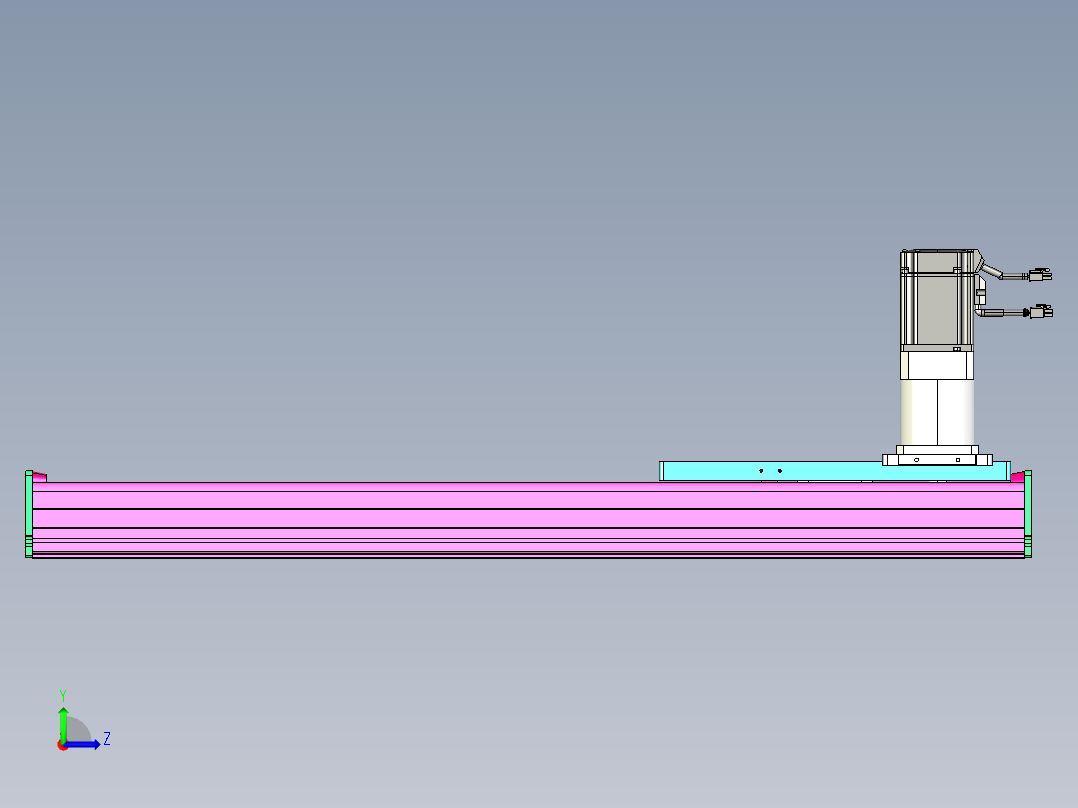Click the Z axis label text
Image resolution: width=1078 pixels, height=808 pixels.
click(x=107, y=739)
